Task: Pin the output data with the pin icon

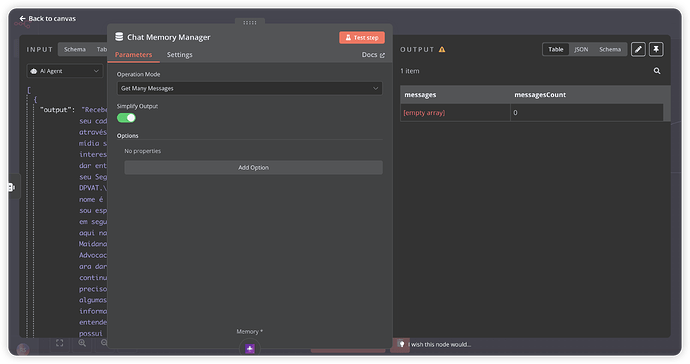Action: [x=656, y=49]
